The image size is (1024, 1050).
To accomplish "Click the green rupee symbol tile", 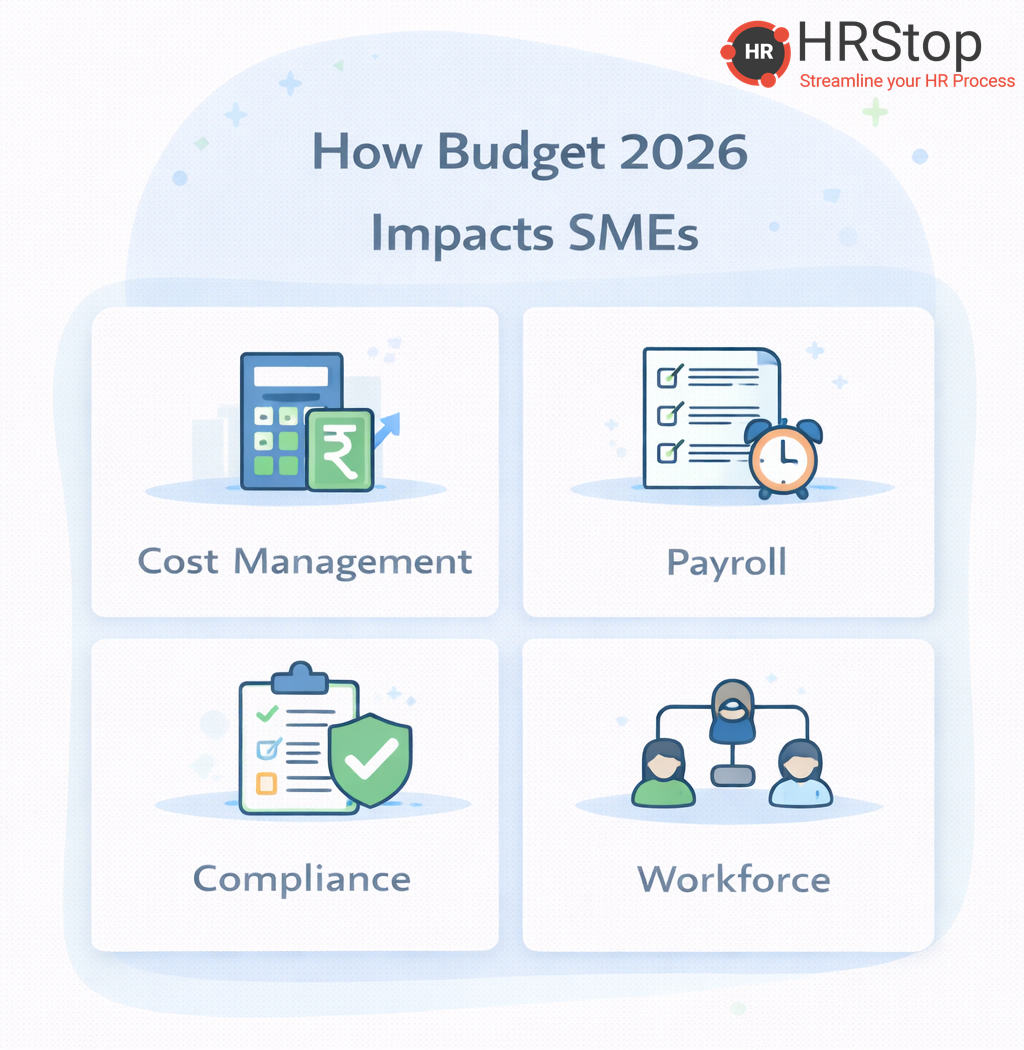I will (x=340, y=451).
